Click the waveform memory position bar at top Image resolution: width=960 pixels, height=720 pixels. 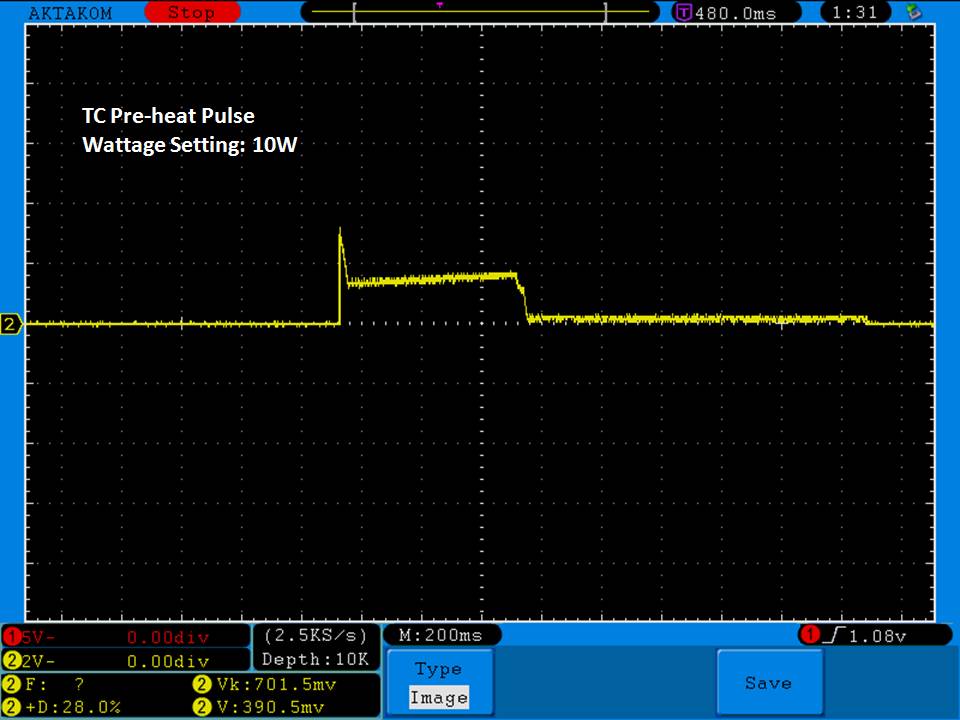(x=480, y=12)
